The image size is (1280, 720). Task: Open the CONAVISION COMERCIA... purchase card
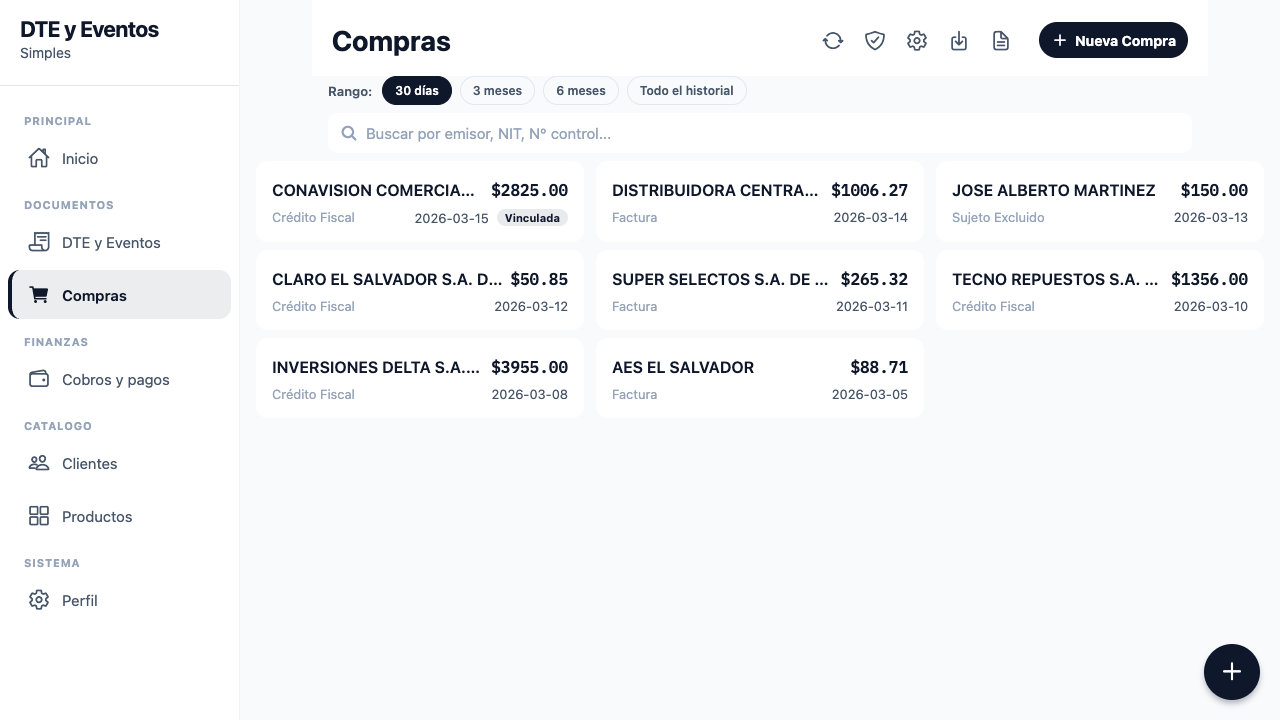pos(420,202)
